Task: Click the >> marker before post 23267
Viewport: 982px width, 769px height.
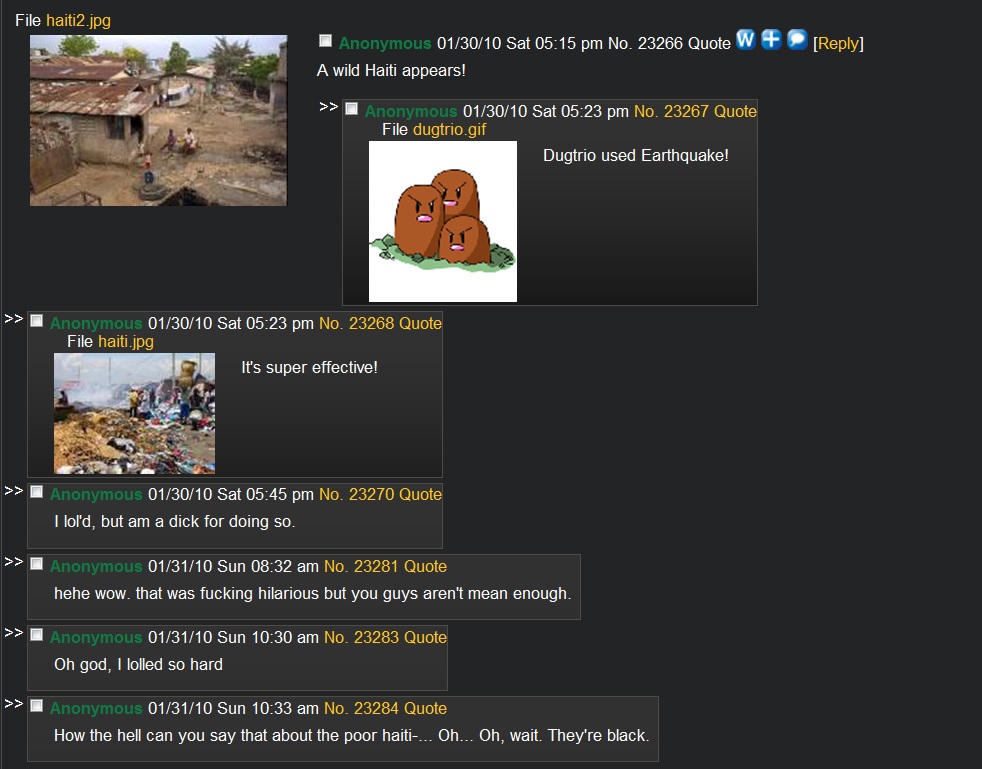Action: coord(329,106)
